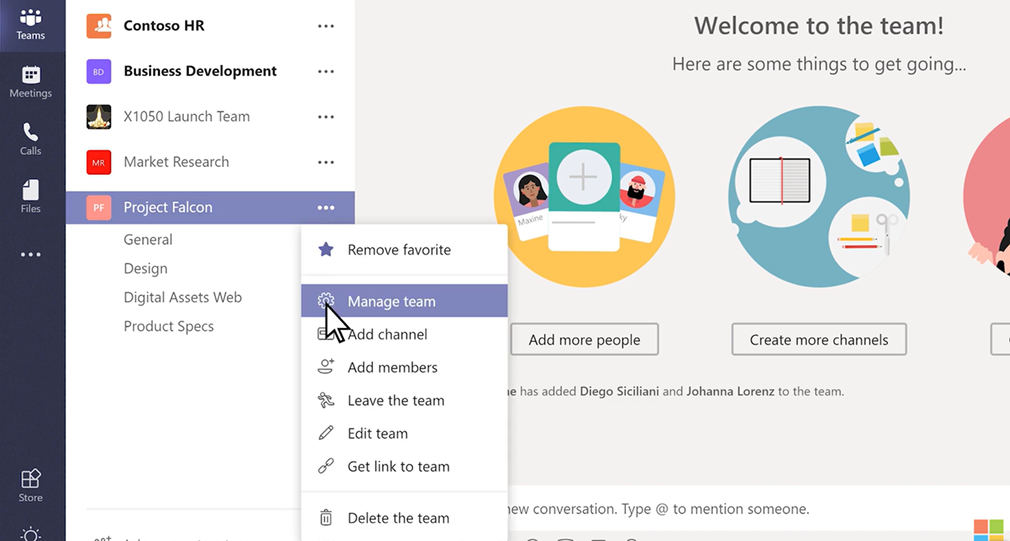The height and width of the screenshot is (541, 1010).
Task: Show more apps ellipsis in left rail
Action: click(x=31, y=254)
